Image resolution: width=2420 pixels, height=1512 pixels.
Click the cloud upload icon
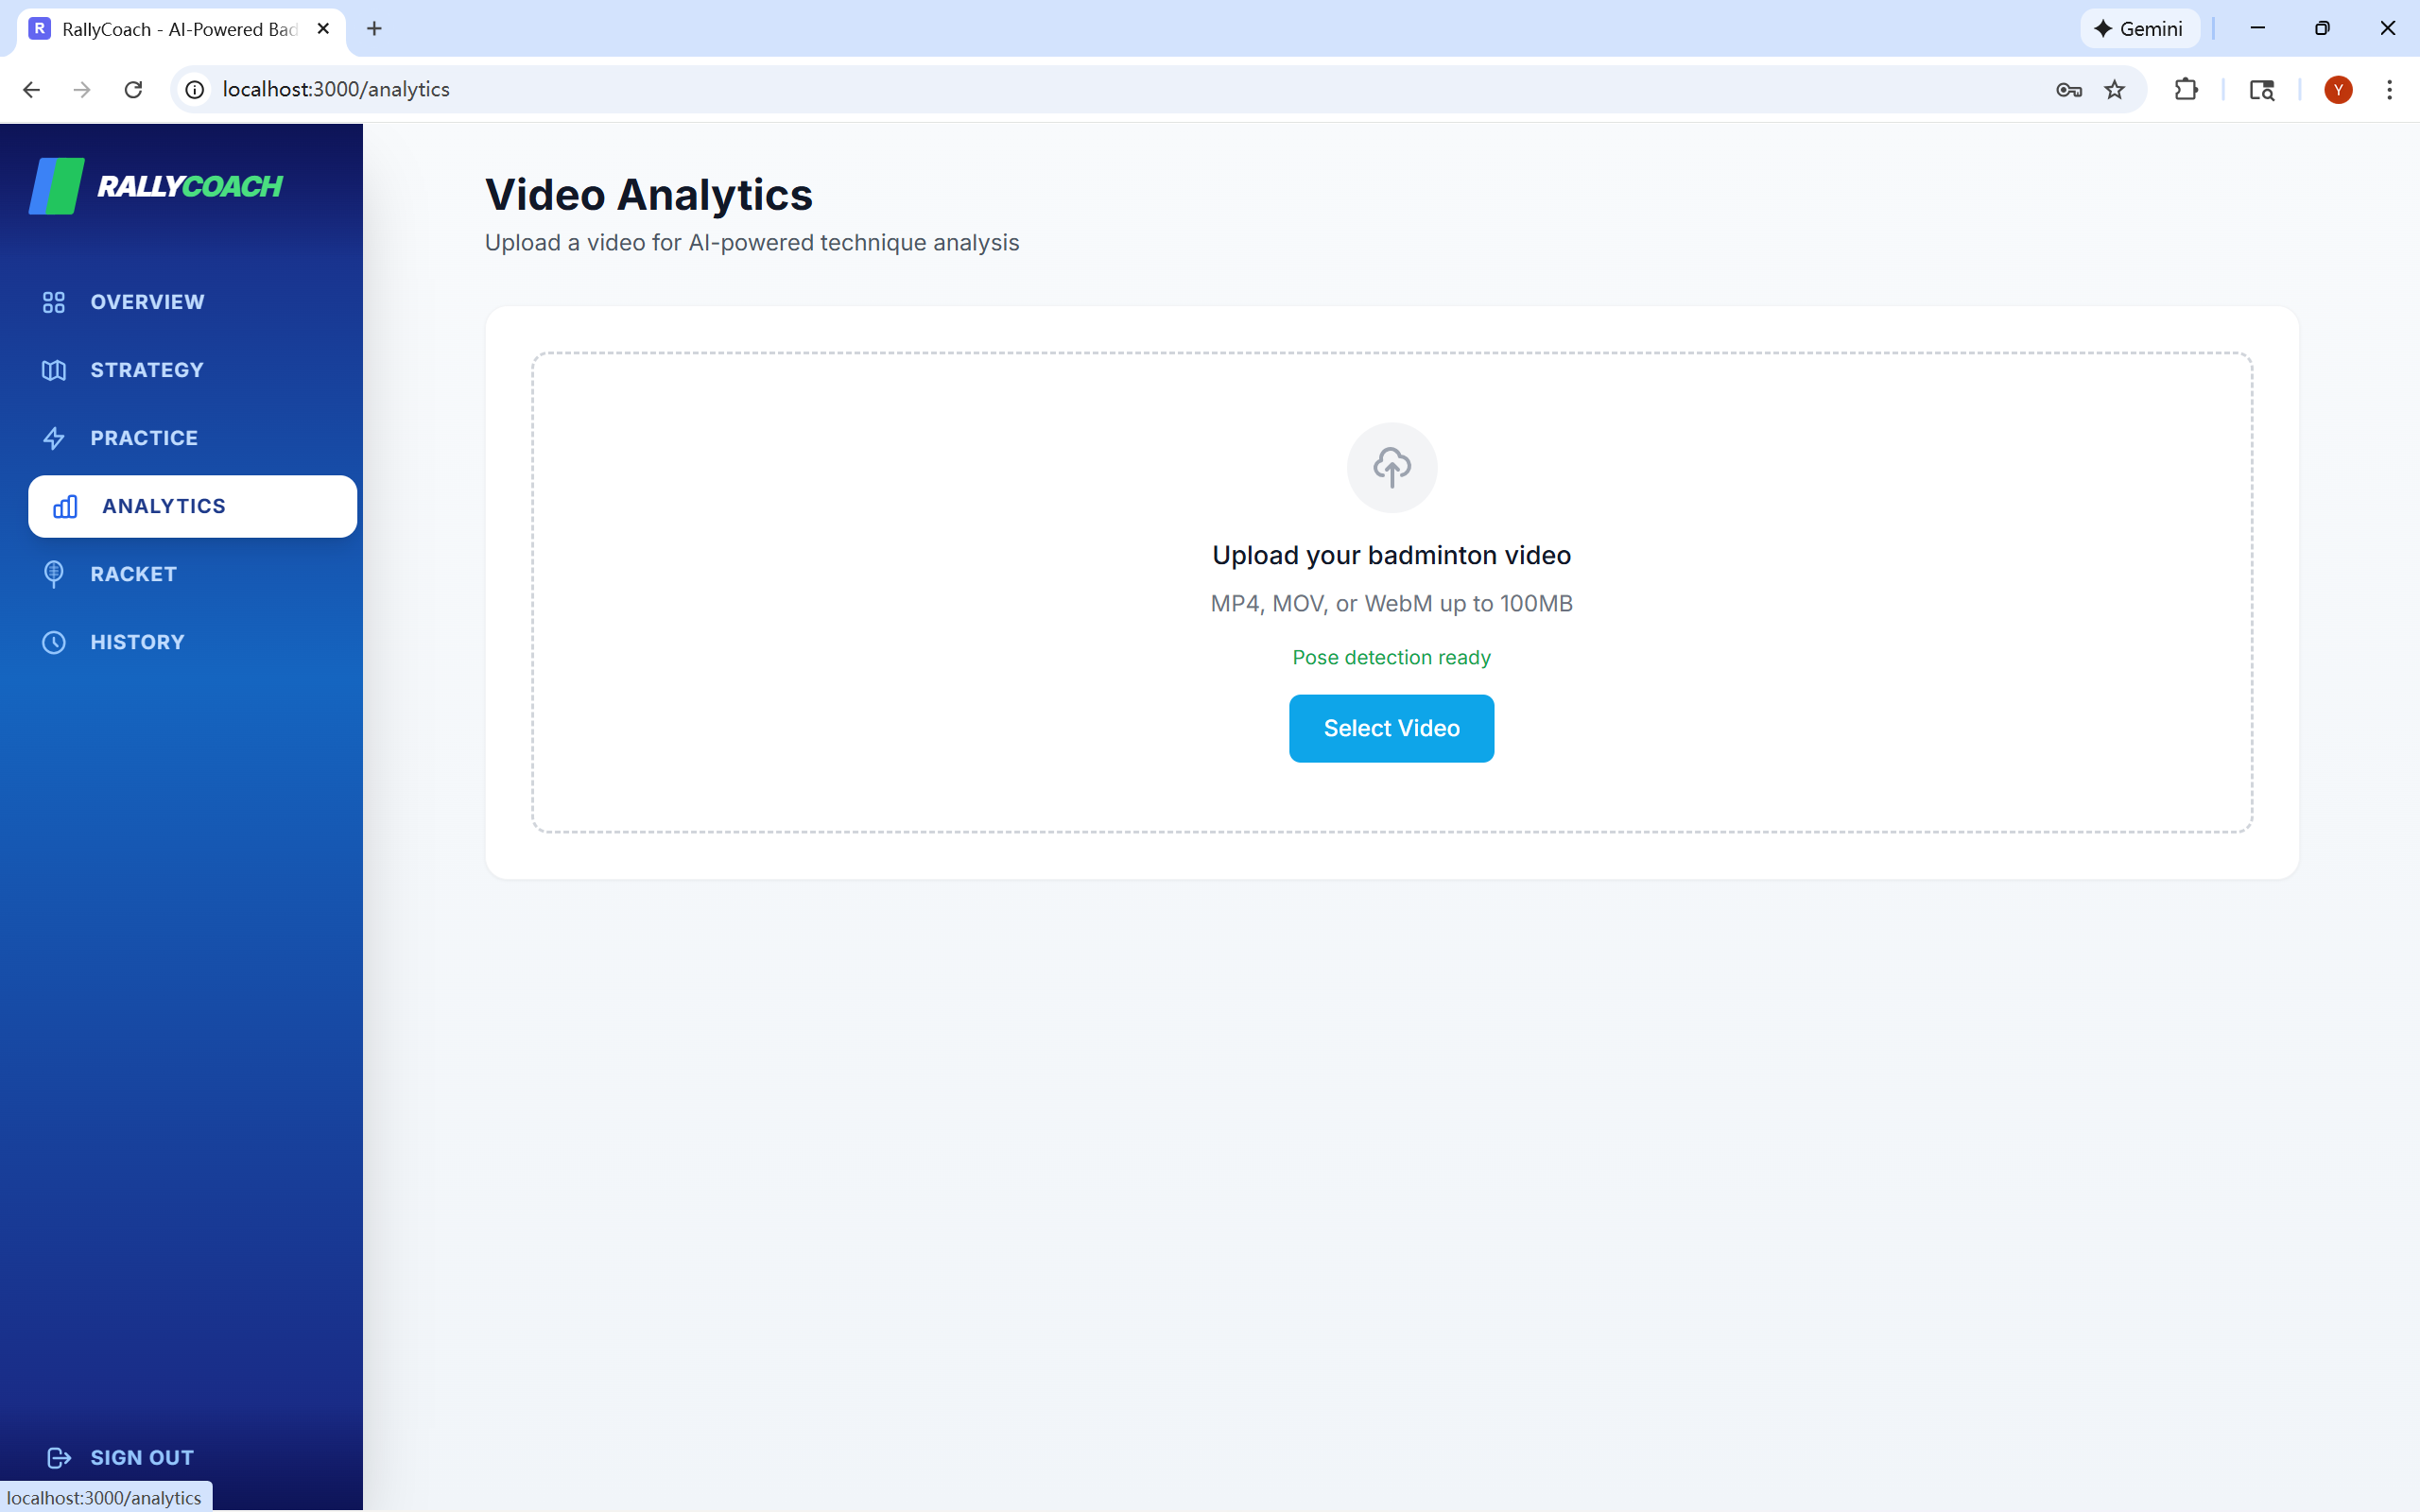pyautogui.click(x=1391, y=467)
